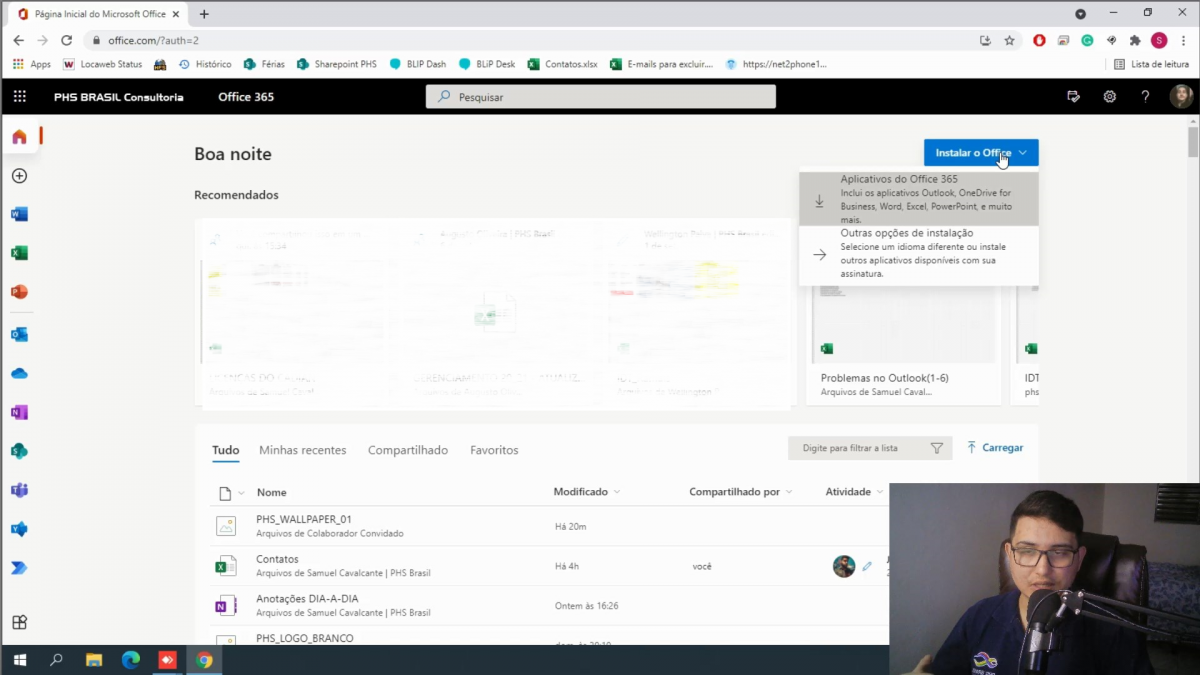Screen dimensions: 1200x675
Task: Go back in browser history
Action: coord(18,41)
